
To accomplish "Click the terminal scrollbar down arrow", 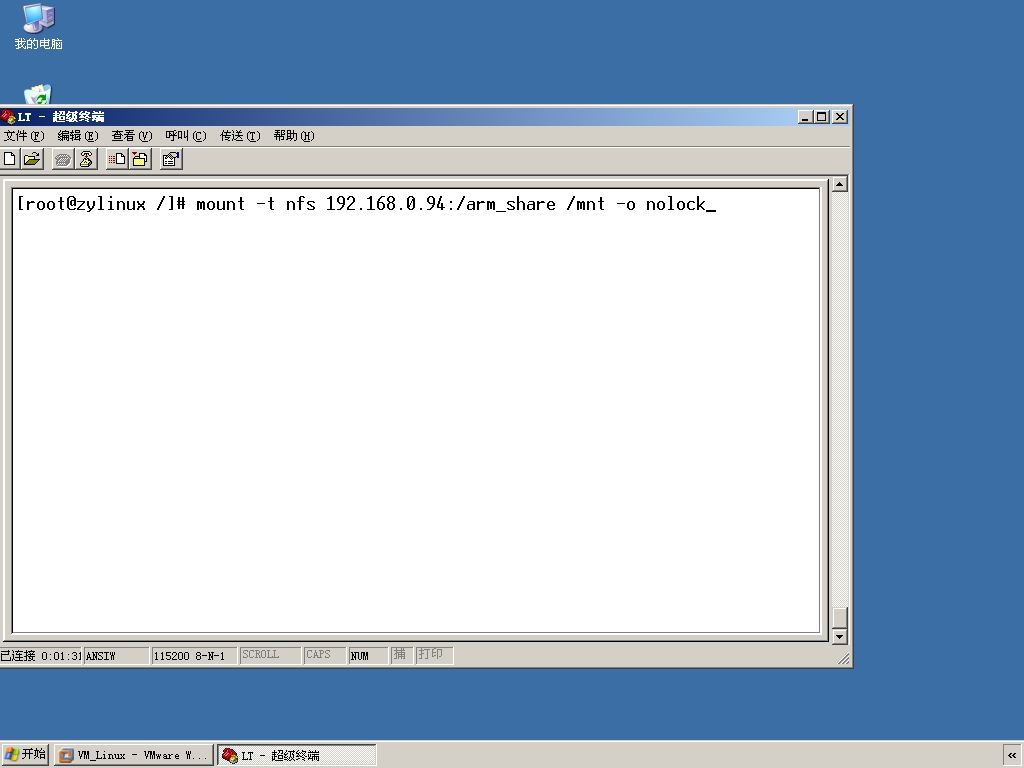I will point(840,636).
